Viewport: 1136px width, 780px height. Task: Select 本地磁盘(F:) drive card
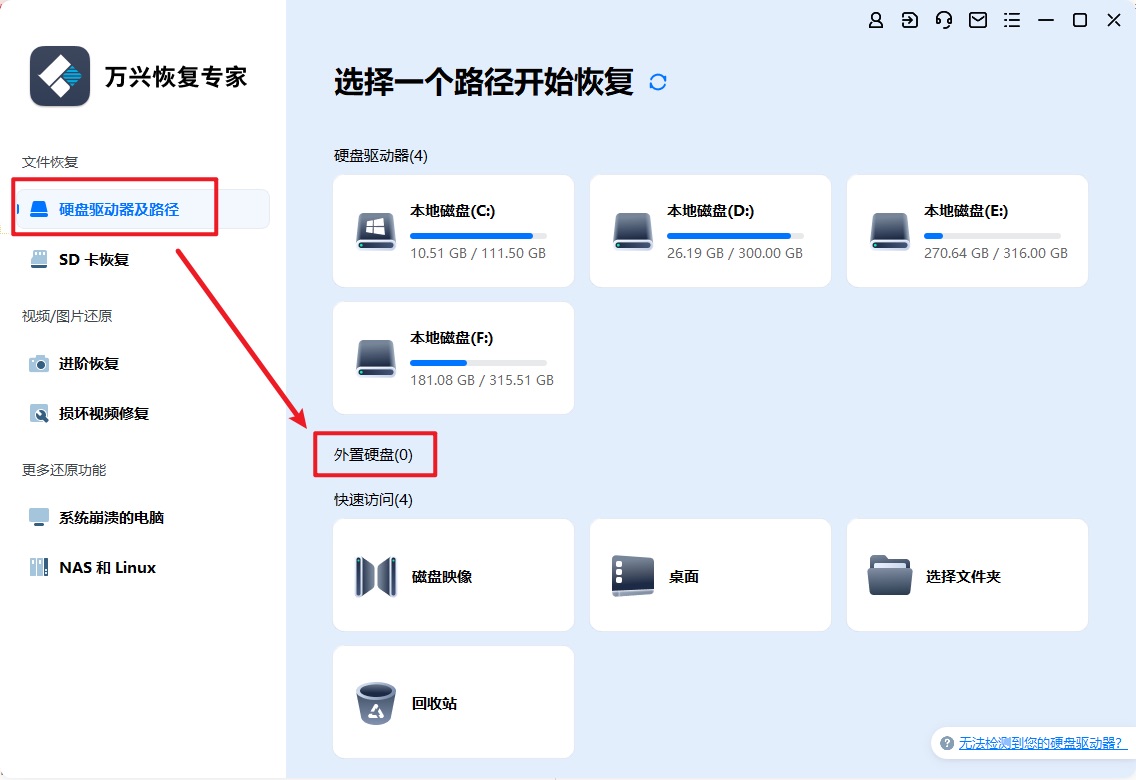(x=454, y=358)
